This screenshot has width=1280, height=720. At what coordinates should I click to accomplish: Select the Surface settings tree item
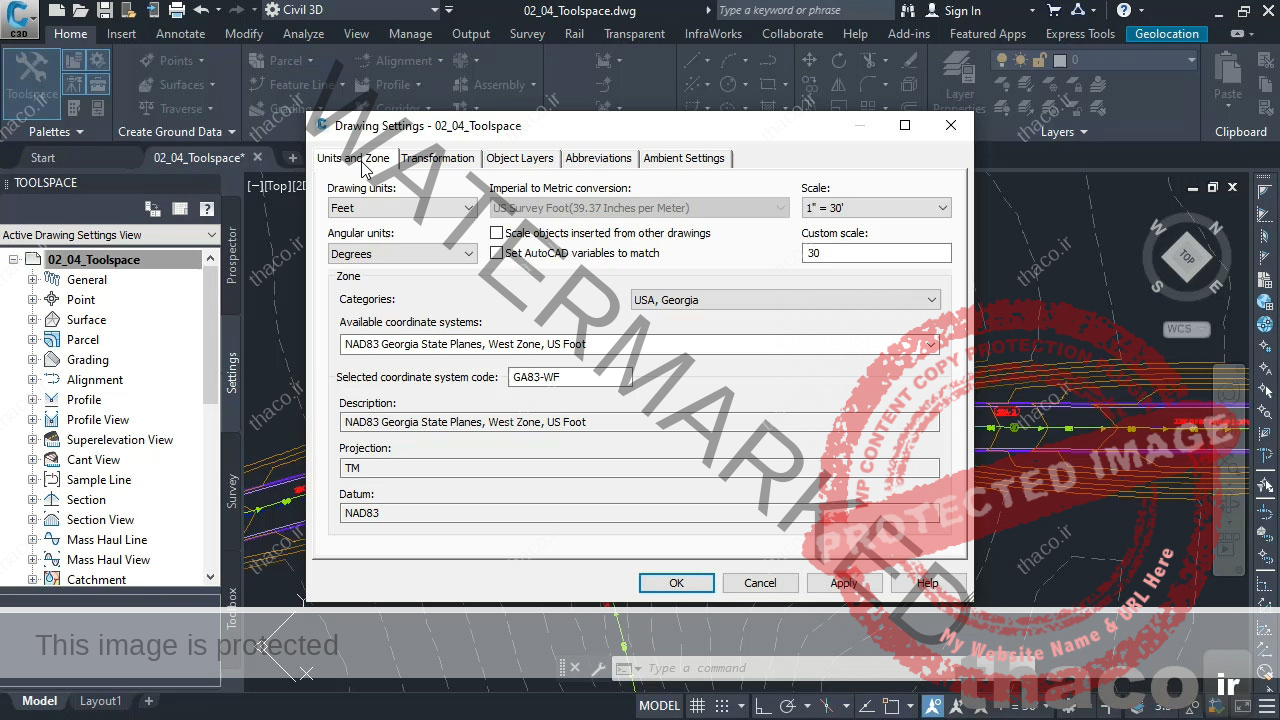[x=86, y=320]
